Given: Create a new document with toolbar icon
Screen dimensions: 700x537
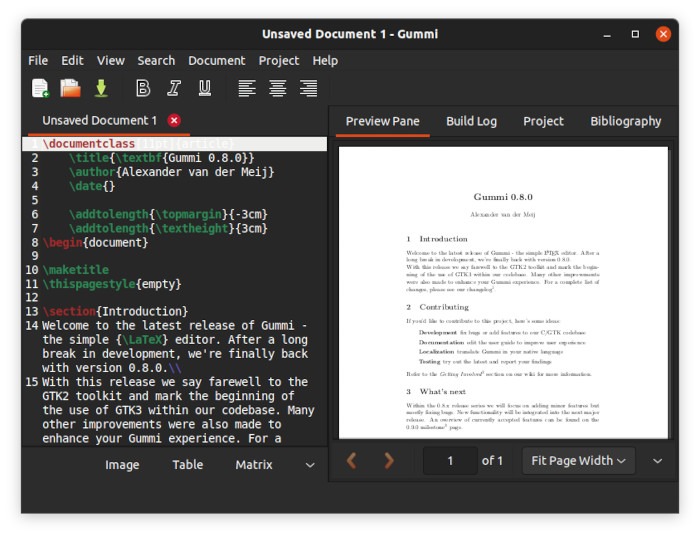Looking at the screenshot, I should [40, 88].
